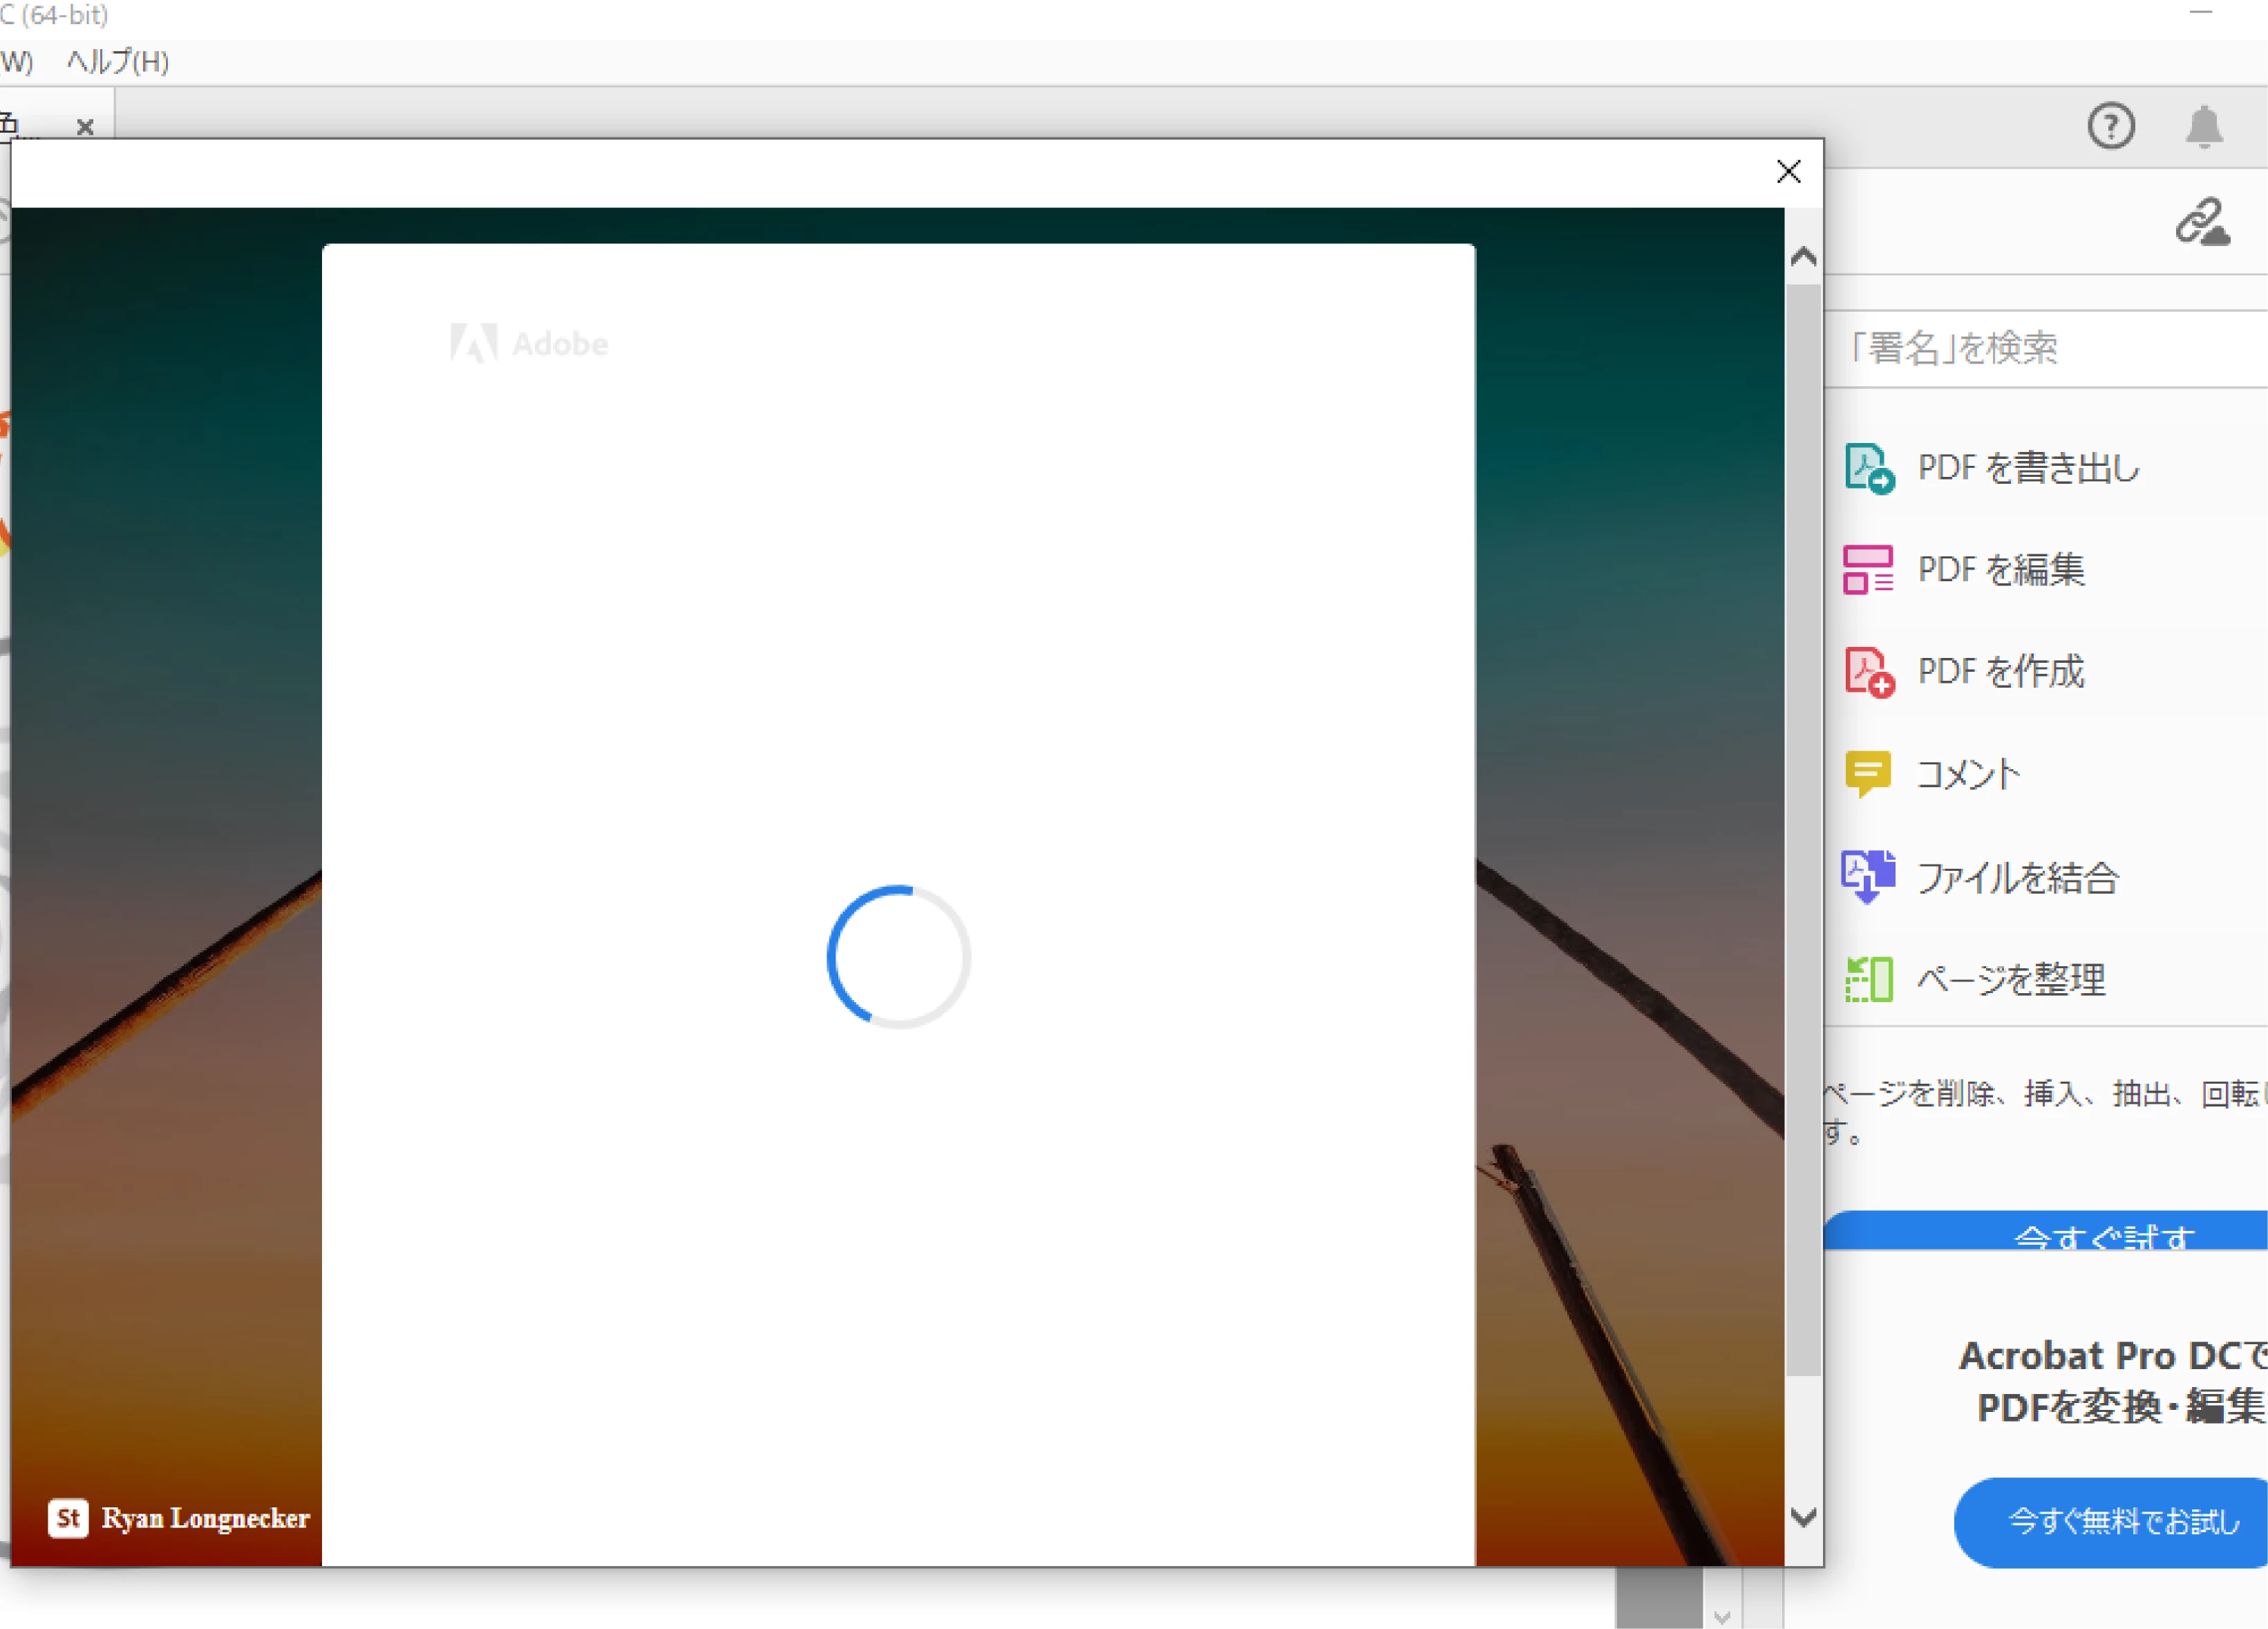Click the Adobe Stock St badge

(68, 1518)
